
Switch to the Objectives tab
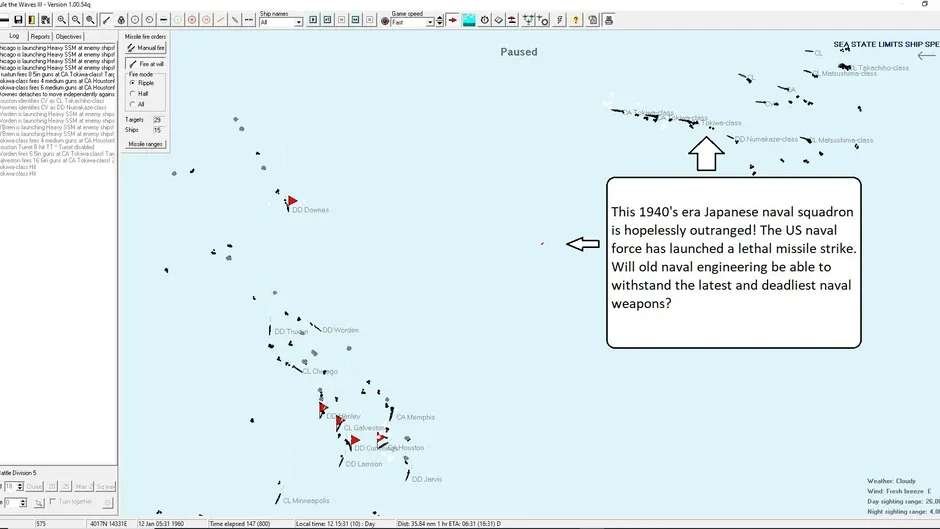click(x=68, y=37)
